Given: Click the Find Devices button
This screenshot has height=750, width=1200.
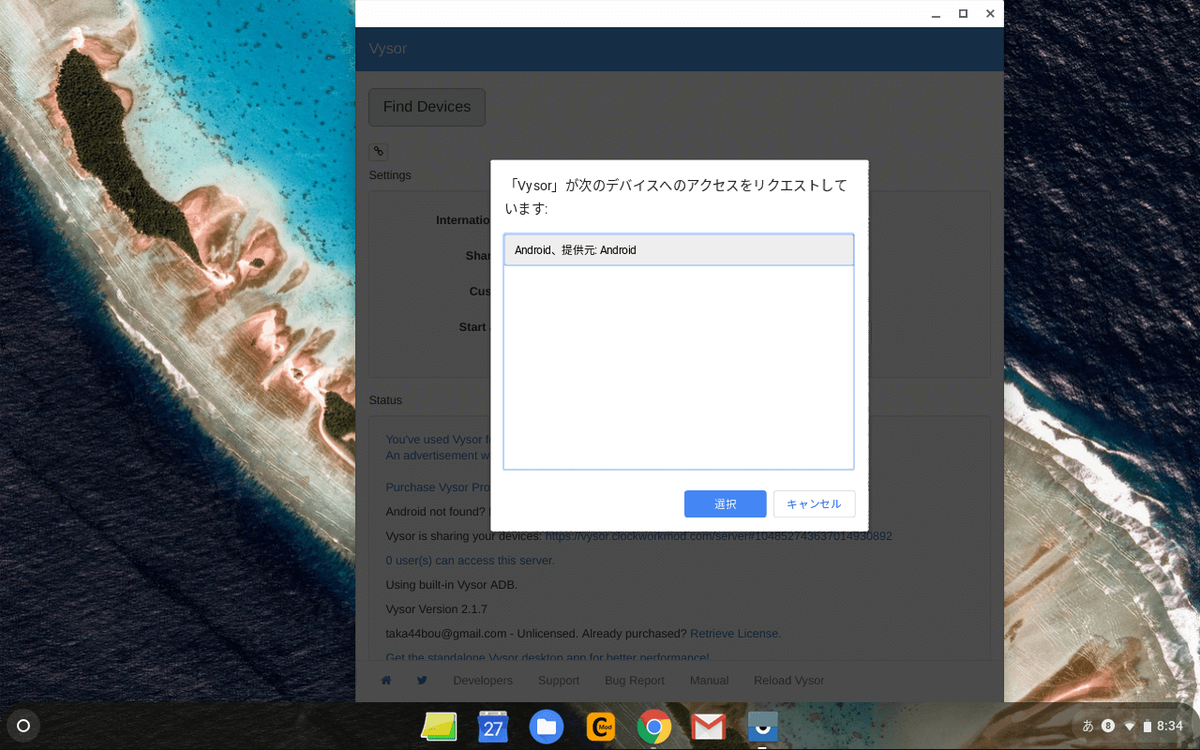Looking at the screenshot, I should [427, 107].
